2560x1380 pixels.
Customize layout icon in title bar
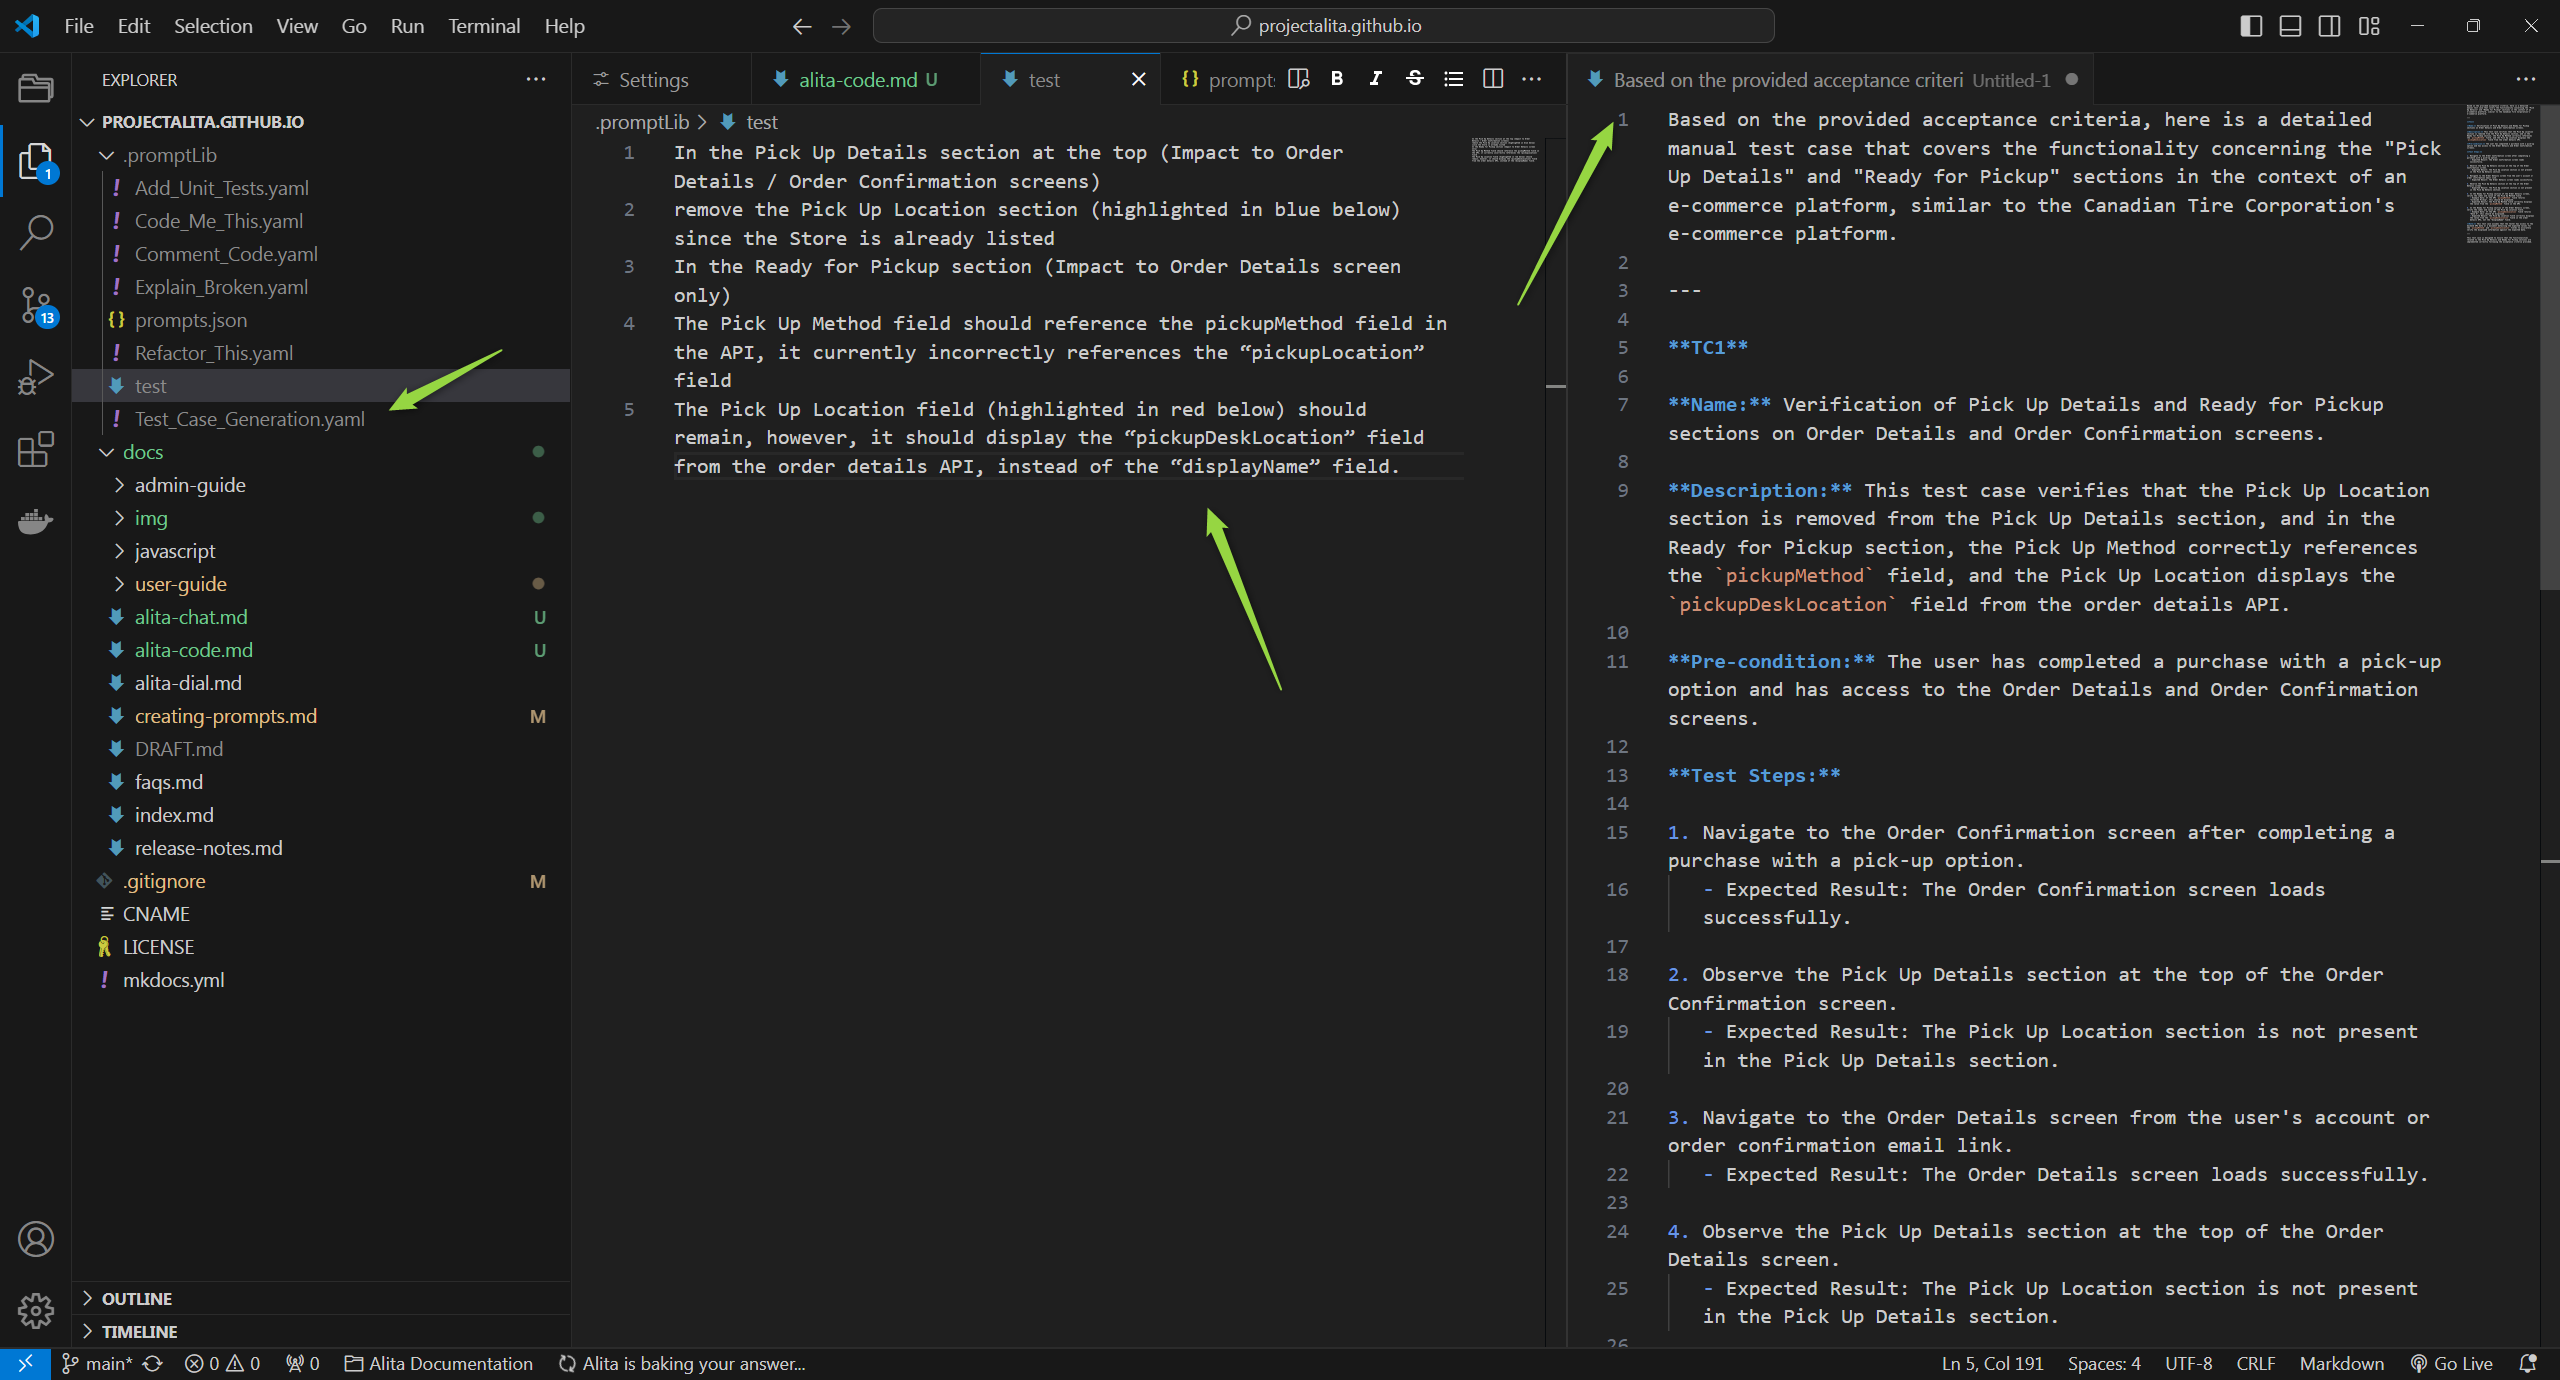2369,26
